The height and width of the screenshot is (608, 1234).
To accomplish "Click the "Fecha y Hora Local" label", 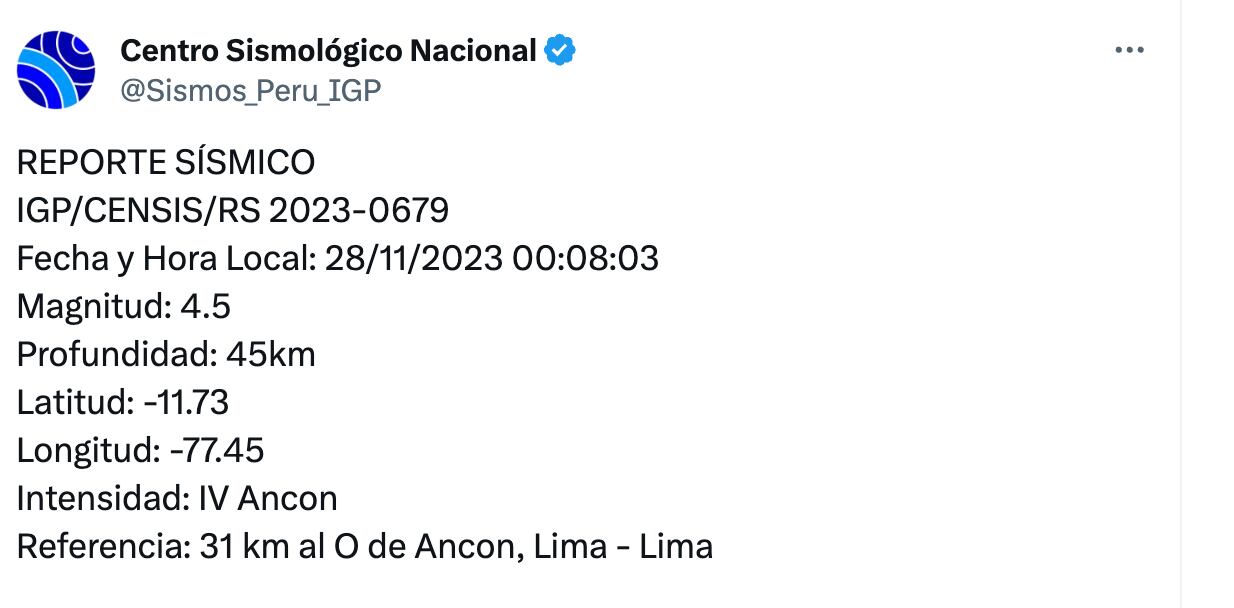I will pos(164,259).
